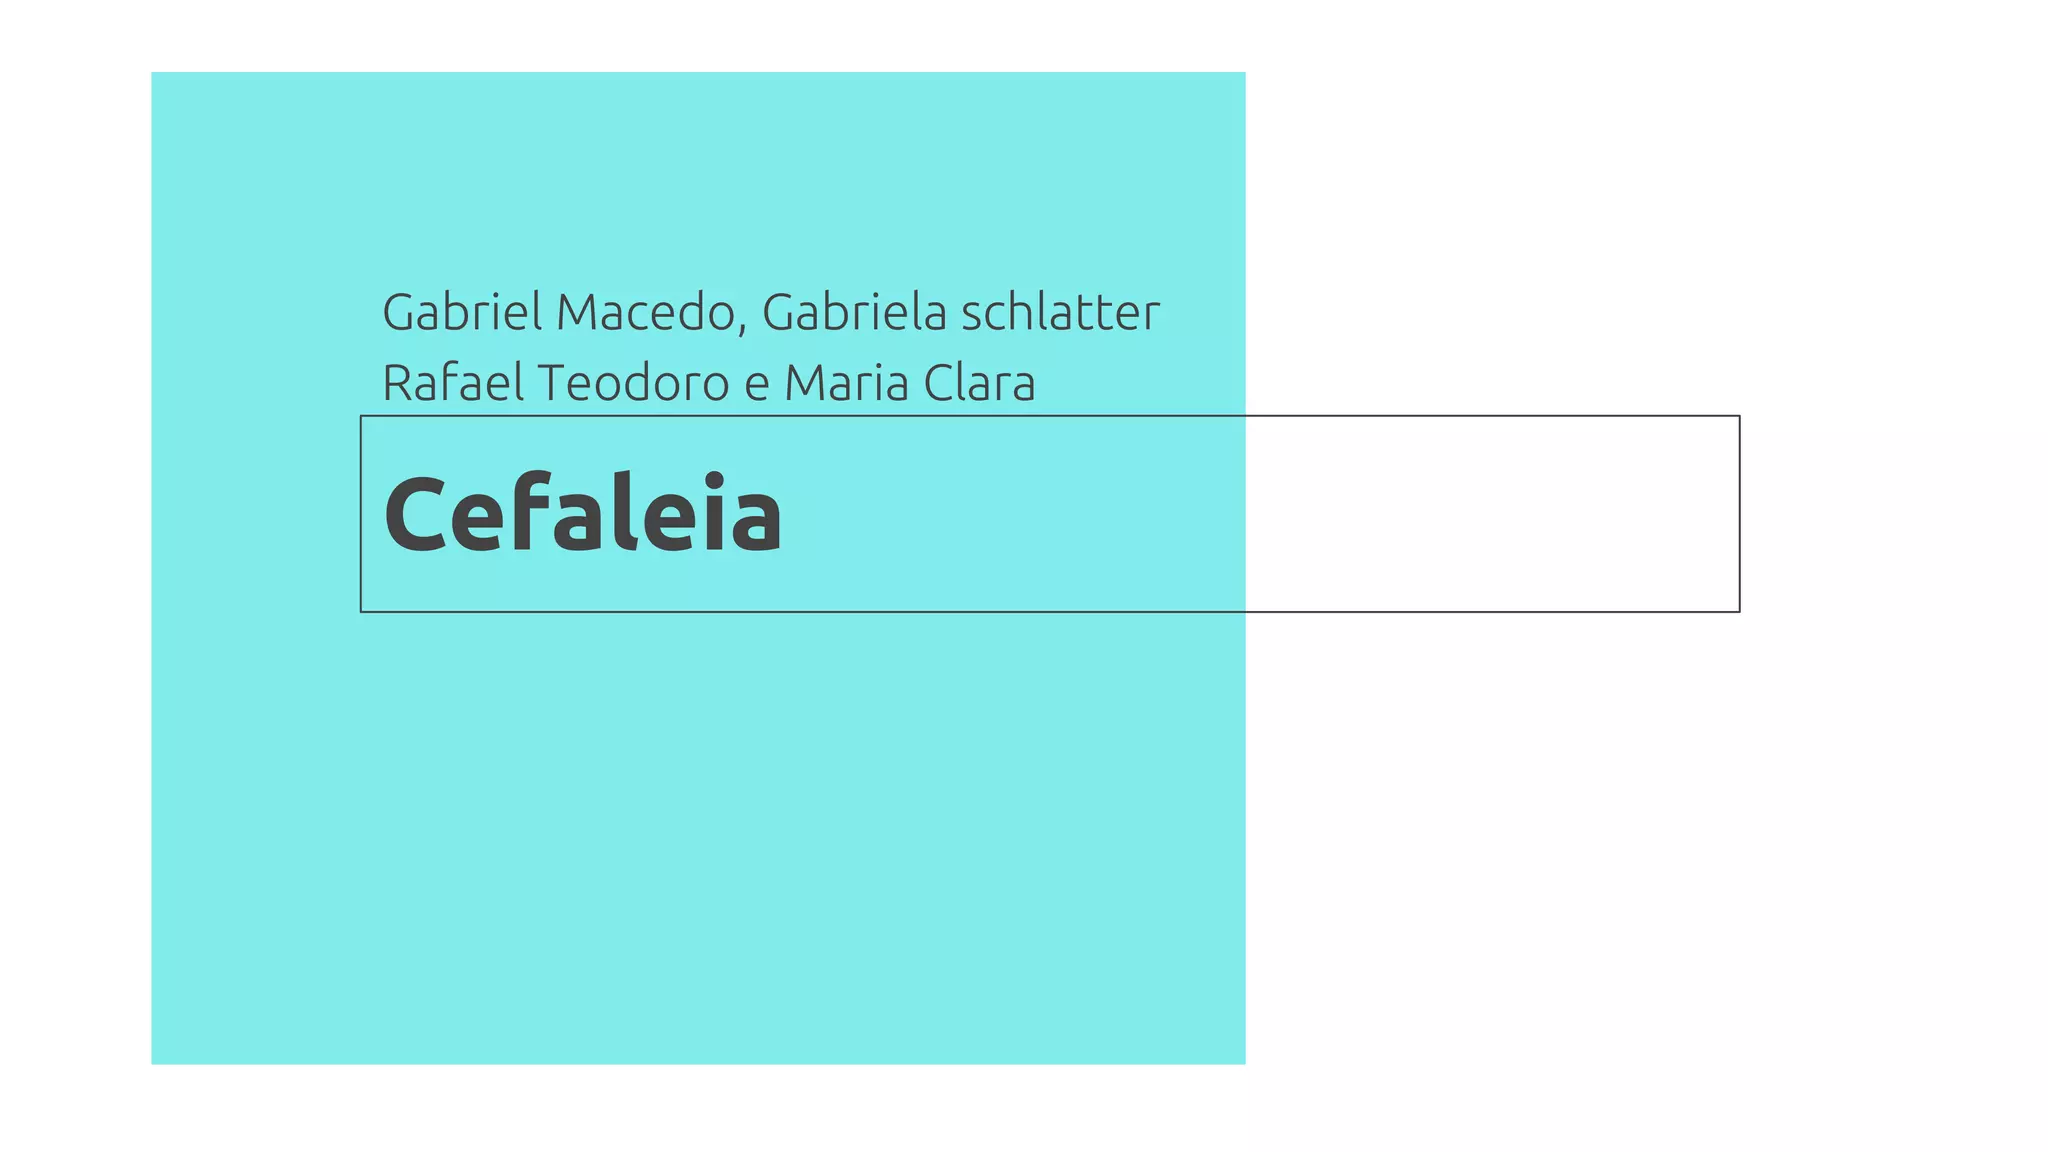Select the word Gabriel in the first line
The height and width of the screenshot is (1152, 2048).
point(463,312)
